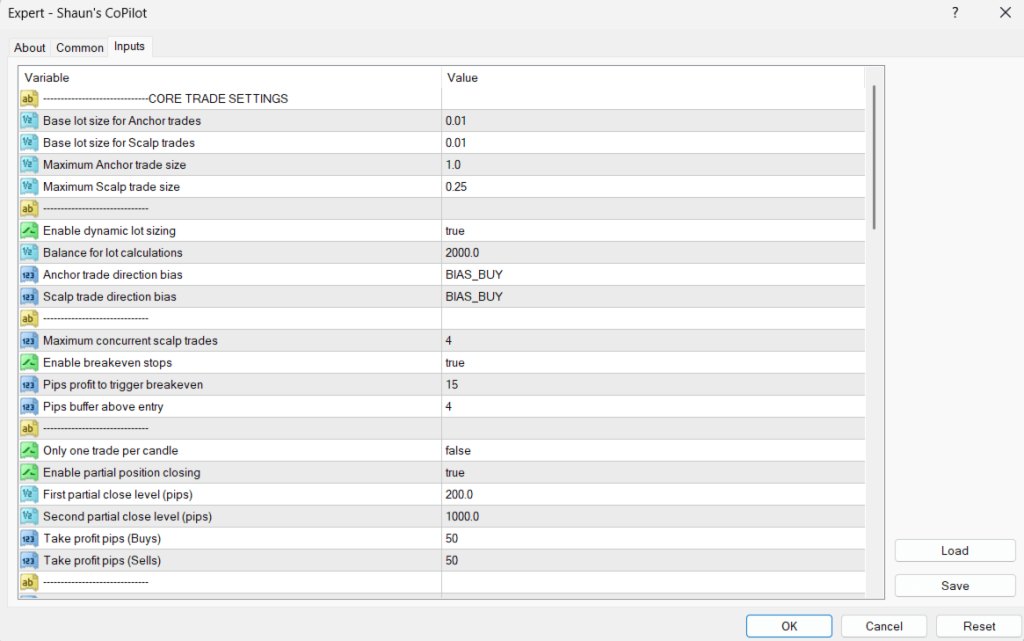
Task: Open the Anchor trade direction bias BIAS_BUY value
Action: 653,275
